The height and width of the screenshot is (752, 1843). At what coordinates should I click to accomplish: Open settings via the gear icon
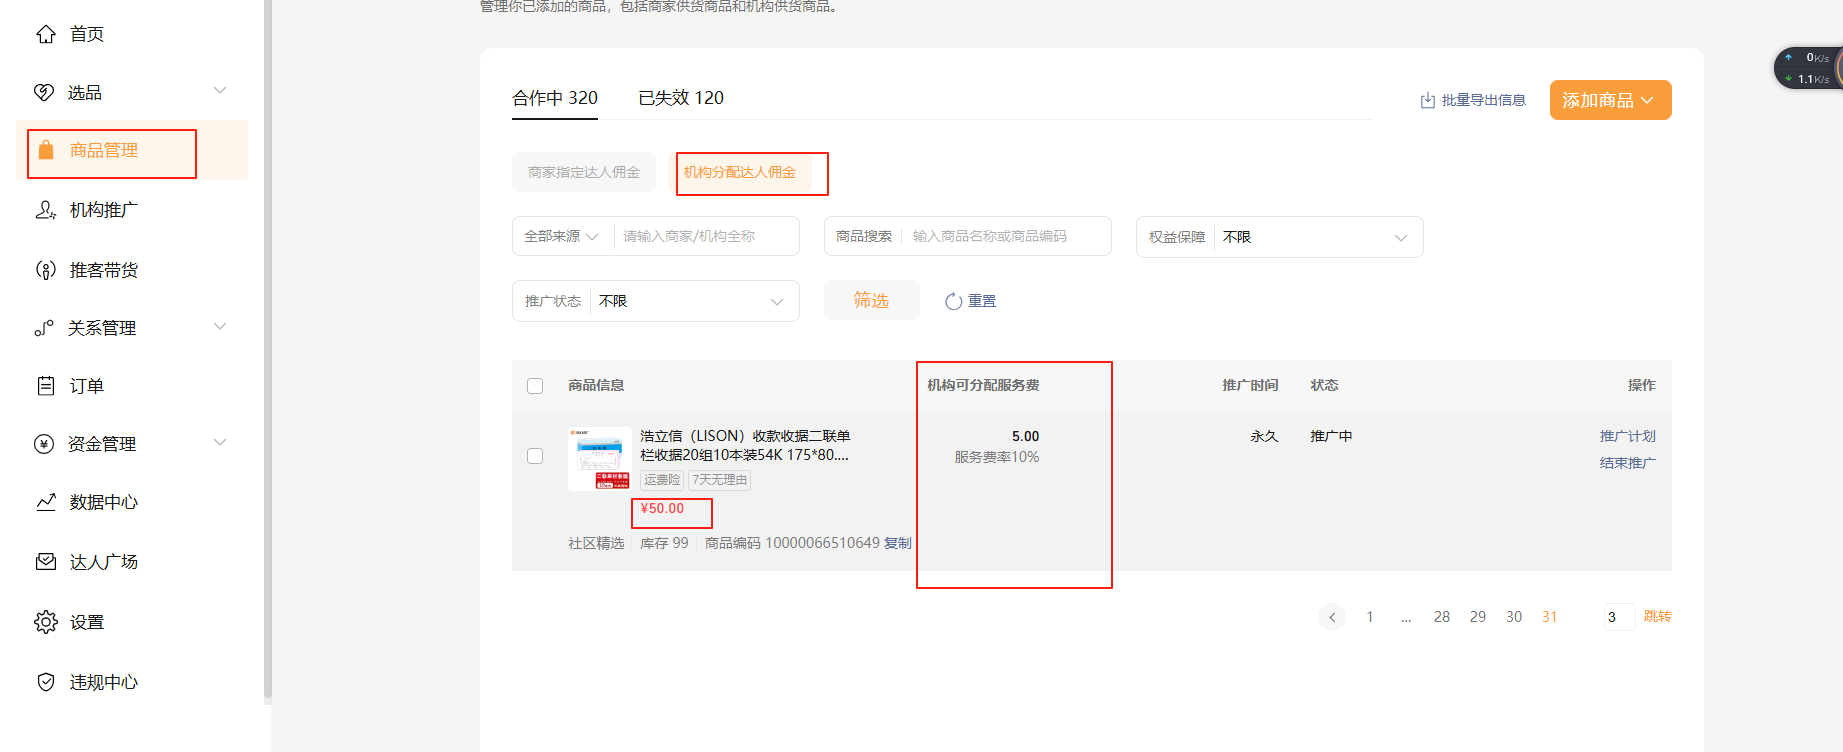tap(46, 622)
